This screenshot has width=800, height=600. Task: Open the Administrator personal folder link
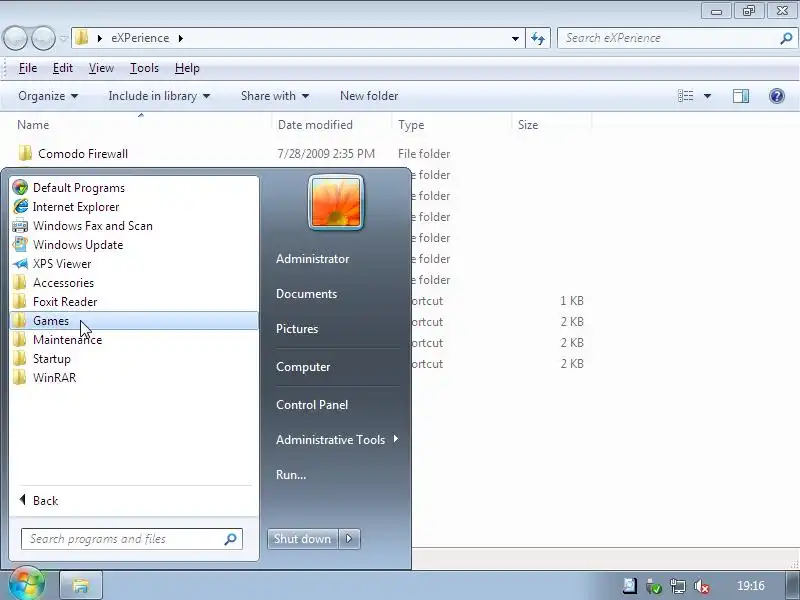point(313,259)
